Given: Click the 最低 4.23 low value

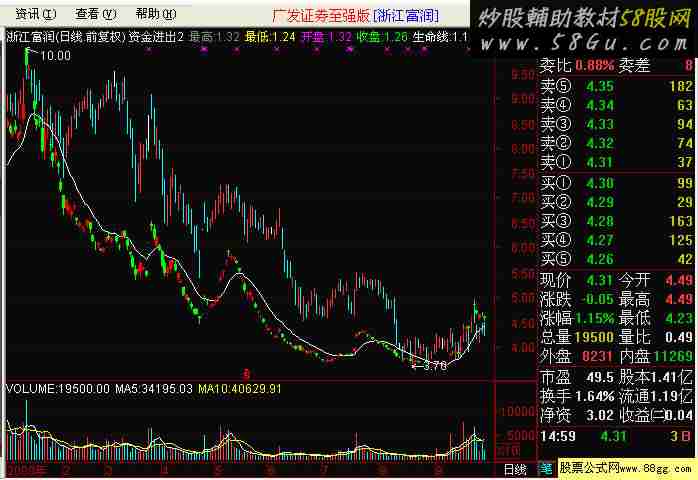Looking at the screenshot, I should coord(679,319).
